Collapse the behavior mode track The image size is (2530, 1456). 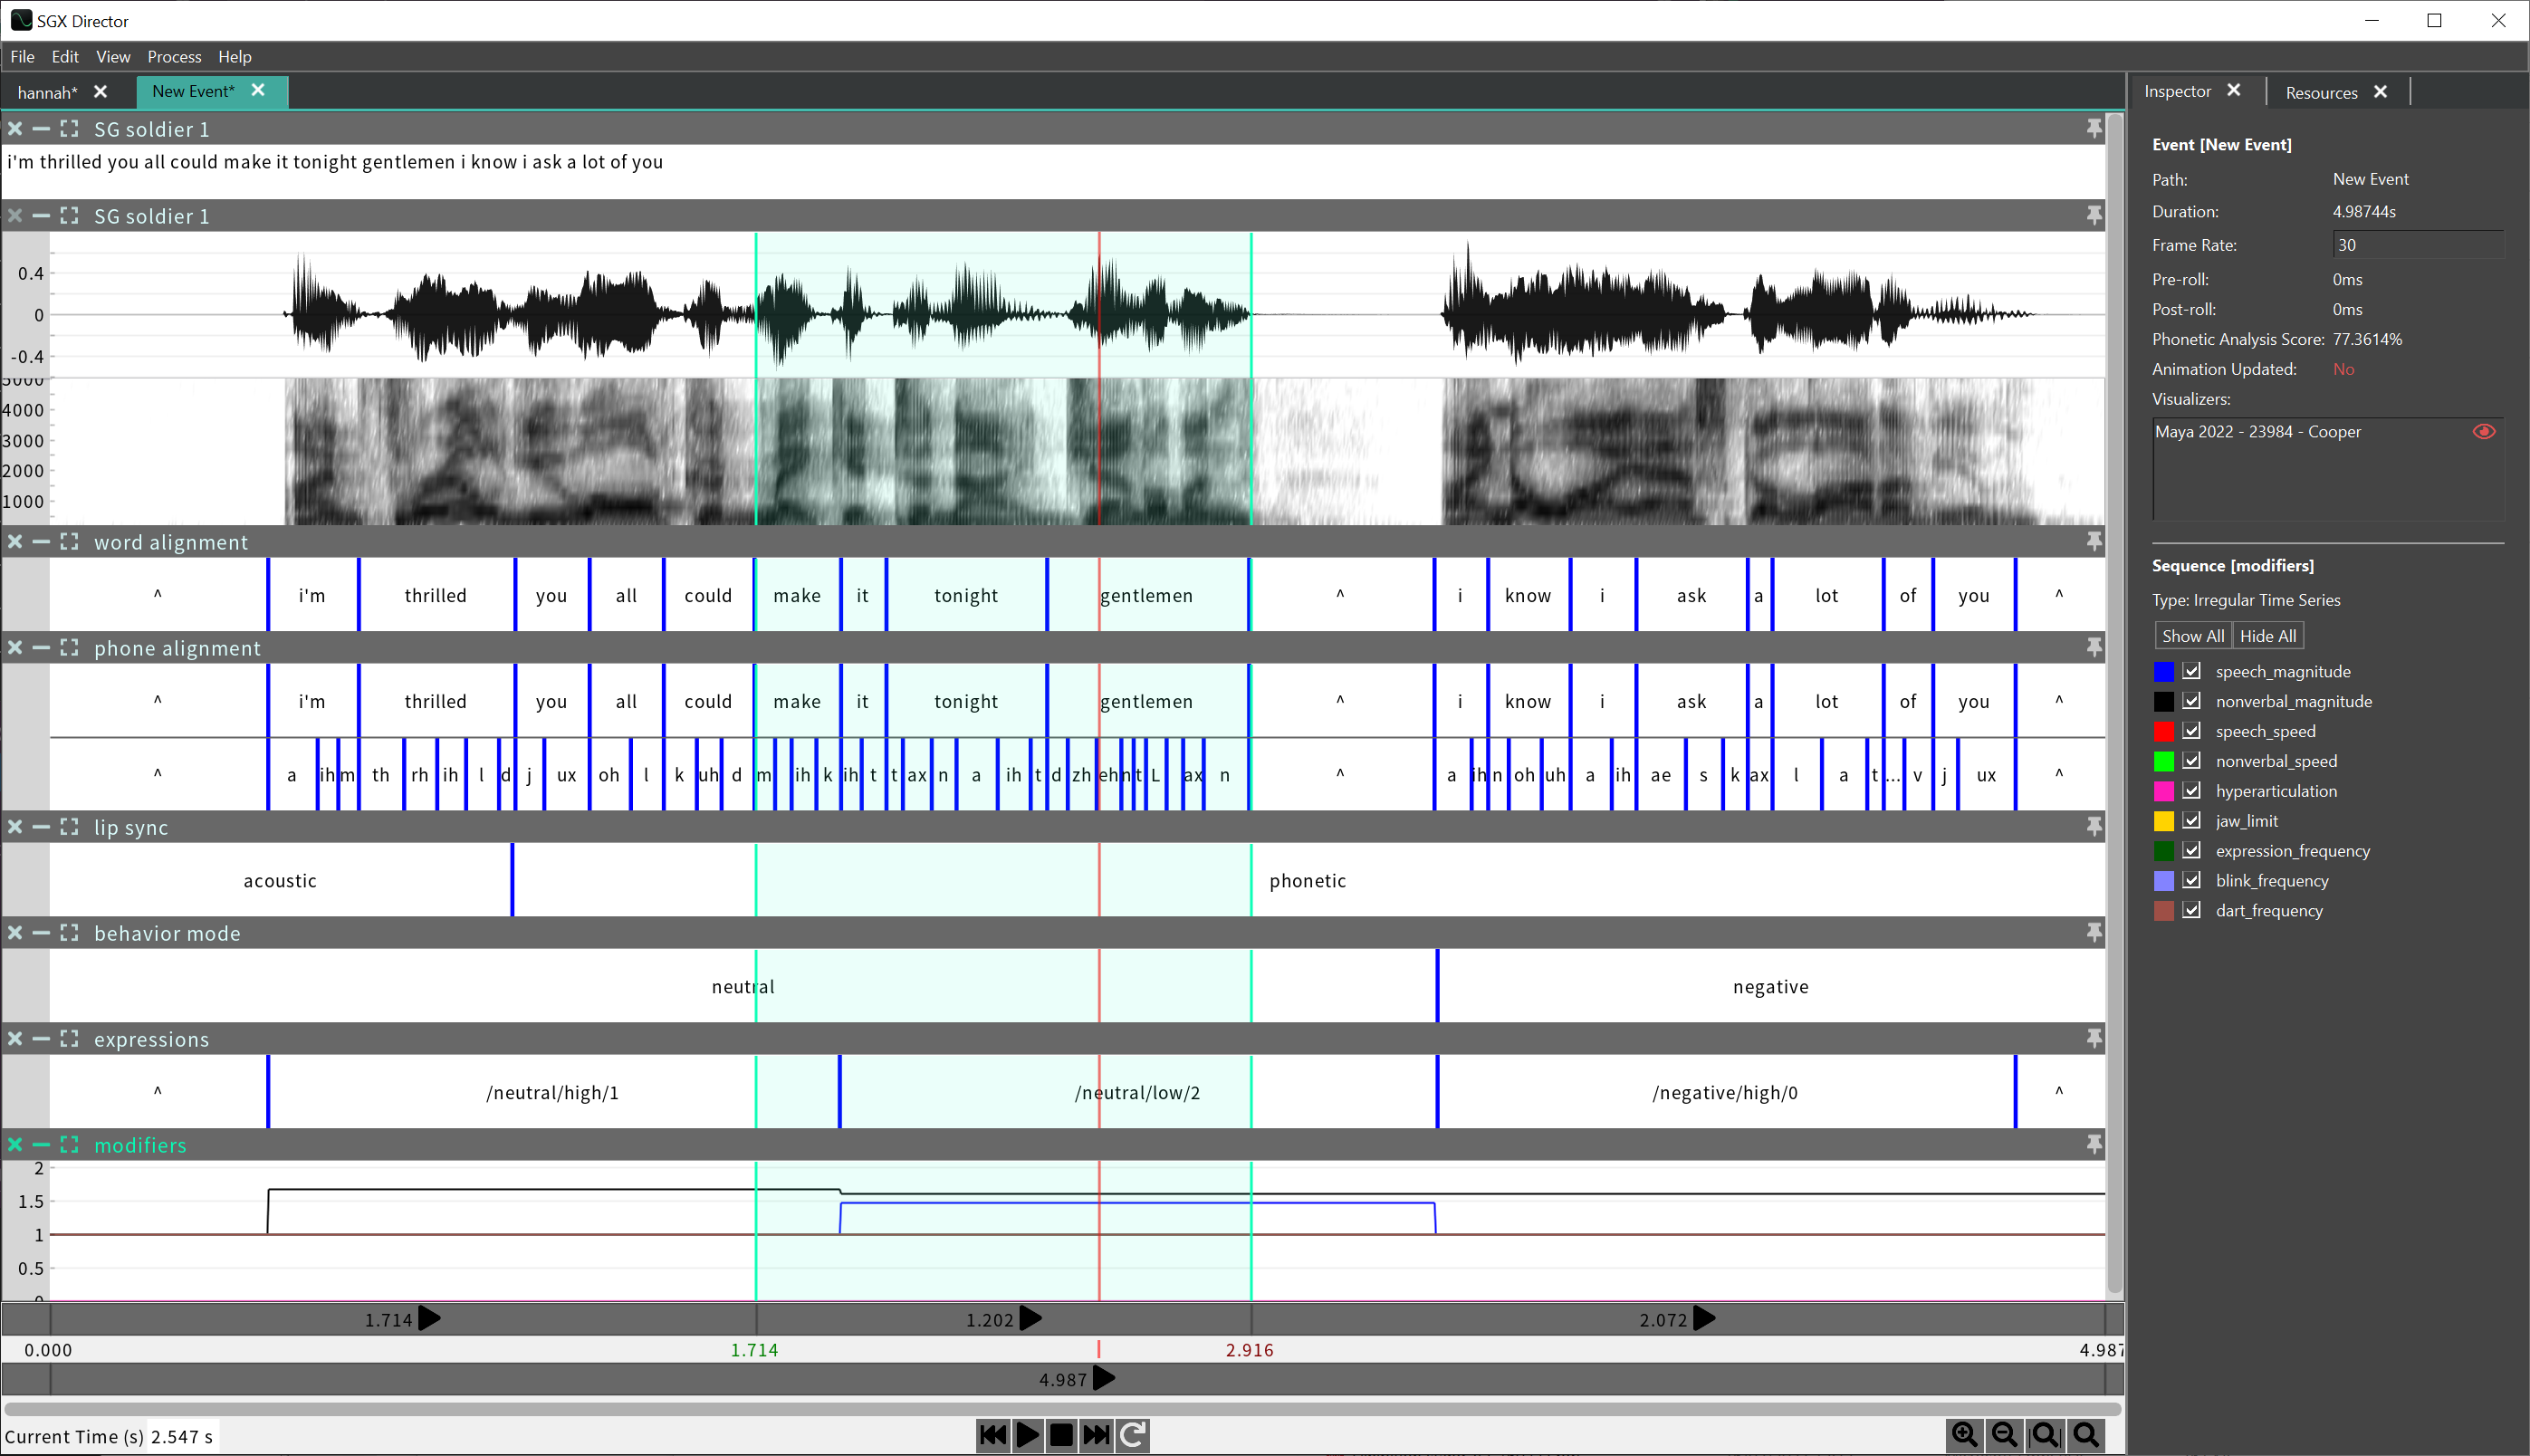tap(41, 933)
